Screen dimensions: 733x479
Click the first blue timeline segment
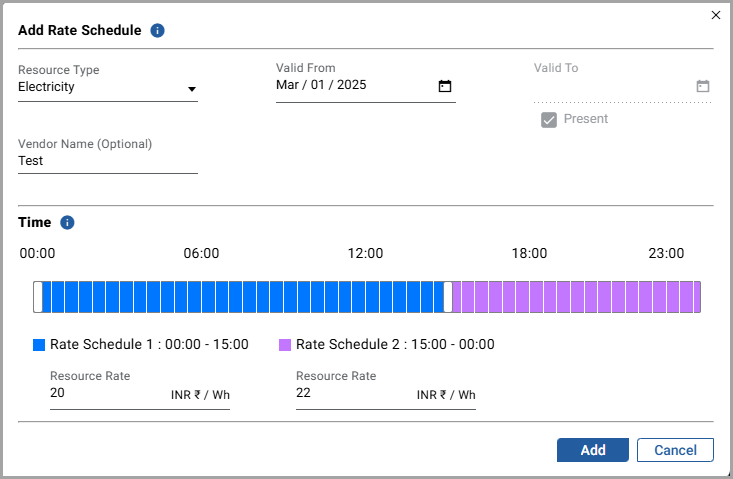(48, 297)
